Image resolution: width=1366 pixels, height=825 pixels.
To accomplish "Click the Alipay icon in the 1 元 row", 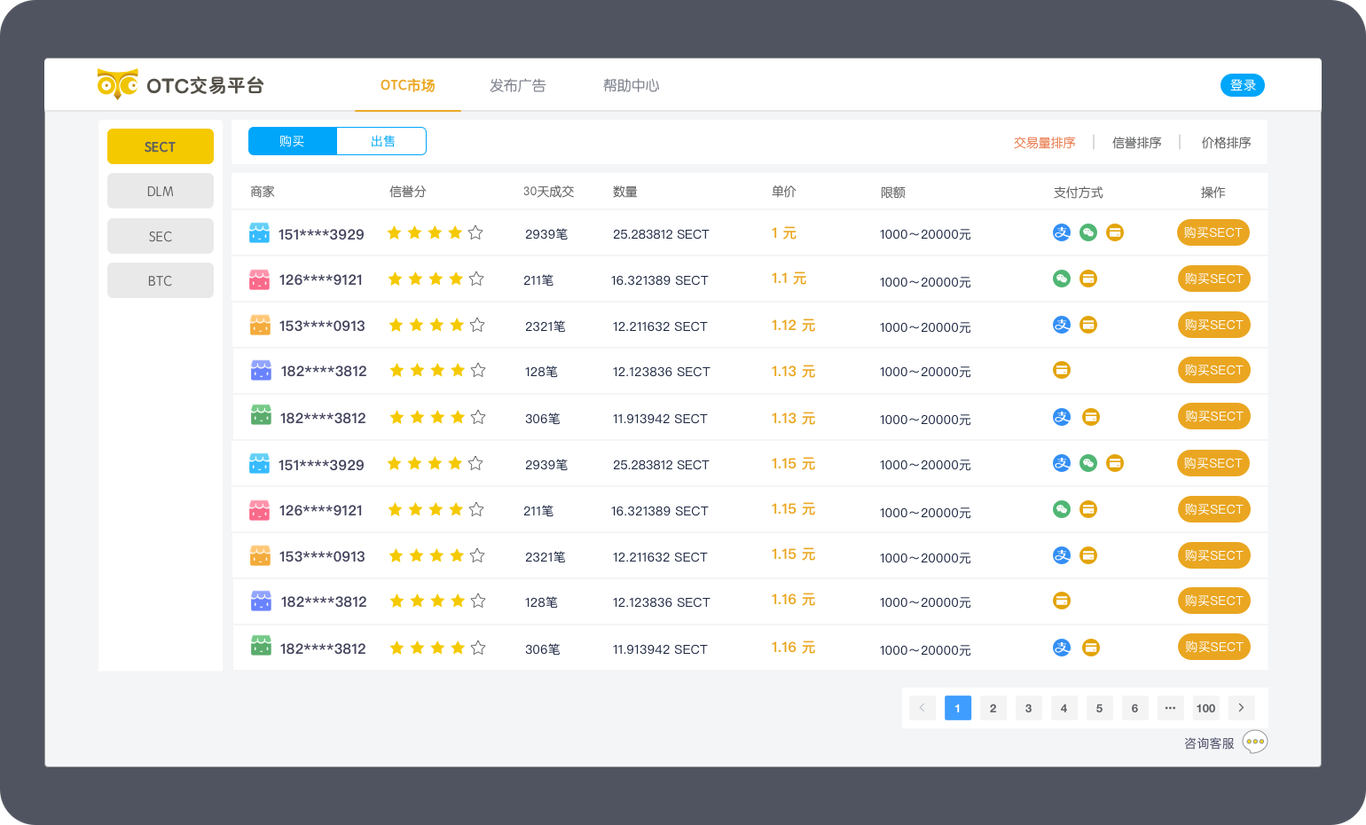I will click(1062, 233).
